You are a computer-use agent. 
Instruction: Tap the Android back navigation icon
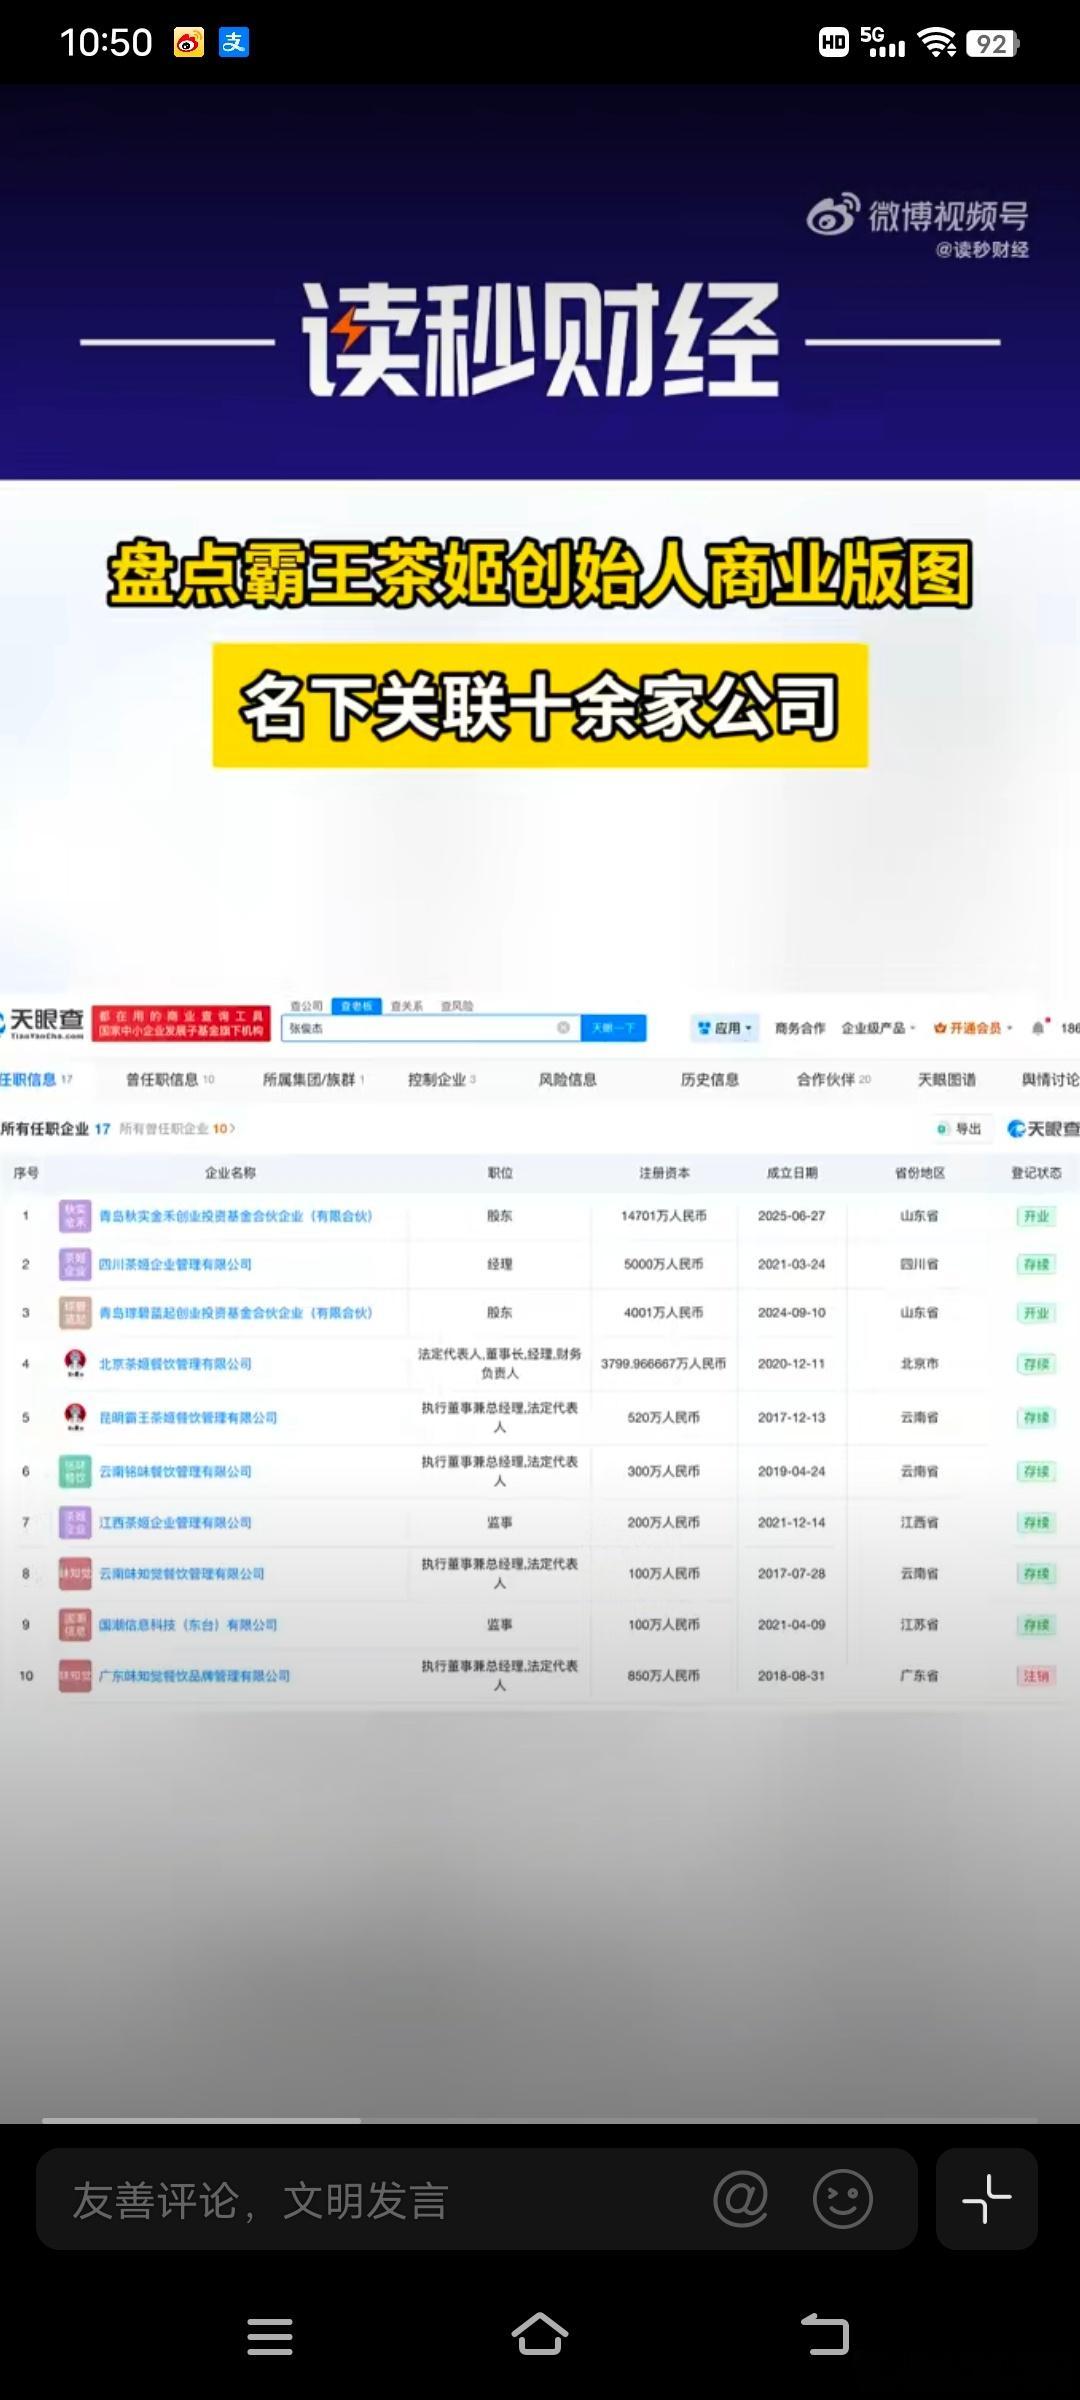click(x=825, y=2335)
